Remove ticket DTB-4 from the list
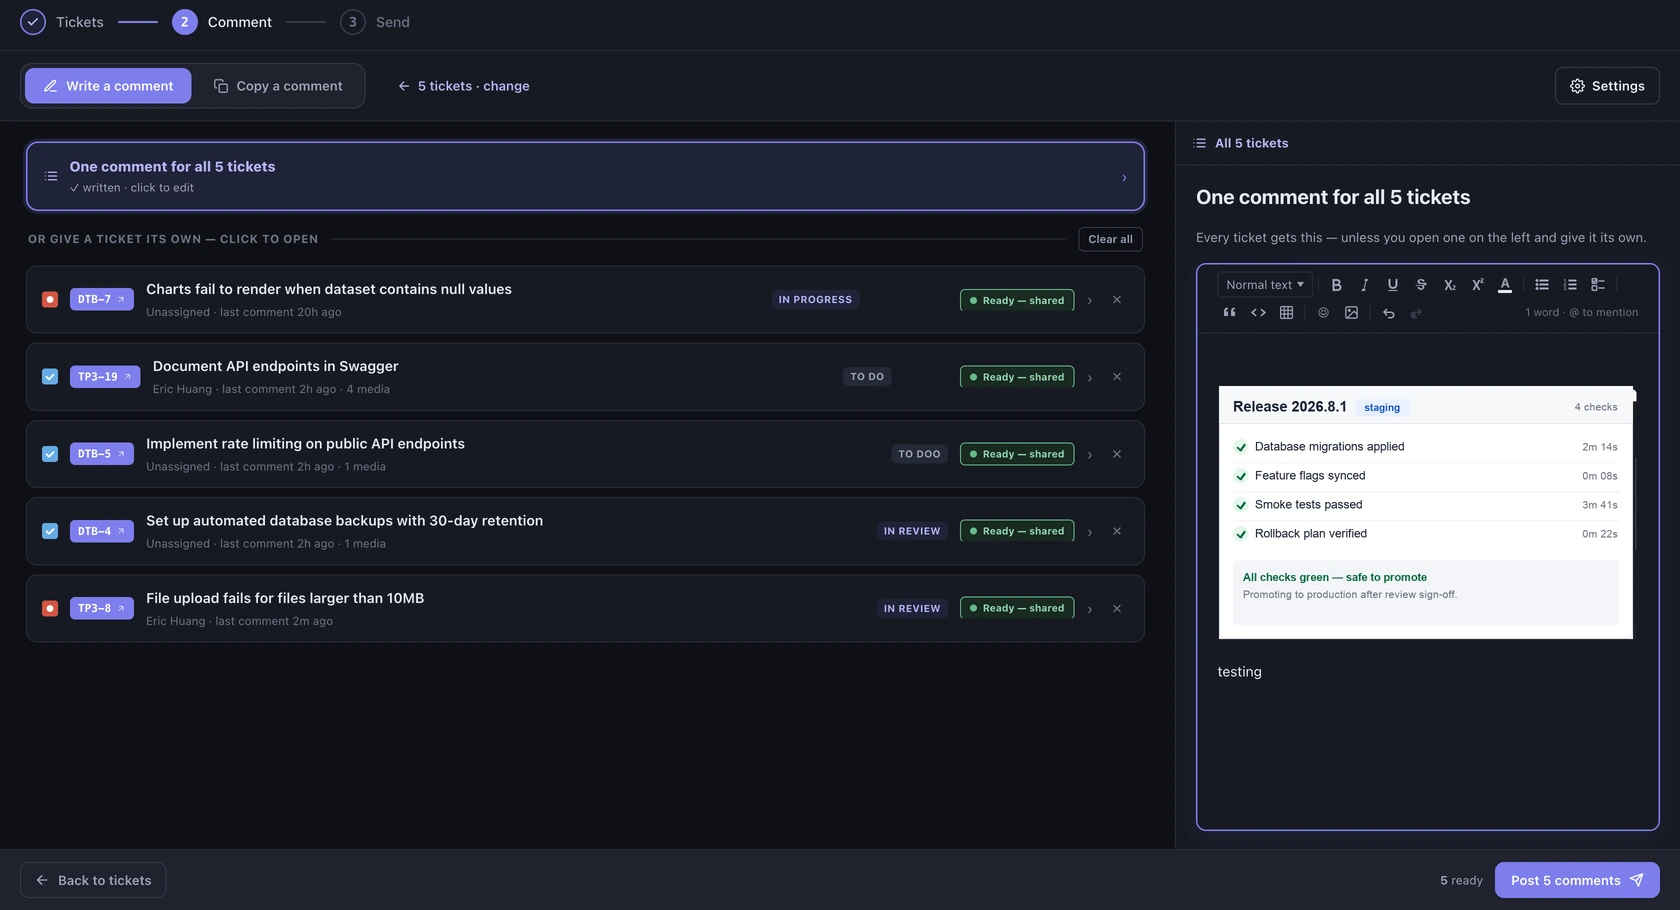 (x=1117, y=531)
